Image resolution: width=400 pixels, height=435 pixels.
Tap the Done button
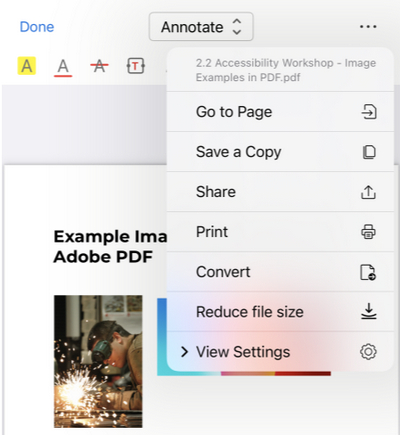37,27
